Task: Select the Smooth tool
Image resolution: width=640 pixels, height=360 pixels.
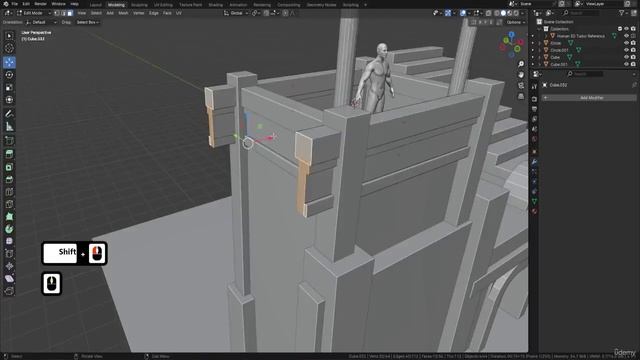Action: 9,241
